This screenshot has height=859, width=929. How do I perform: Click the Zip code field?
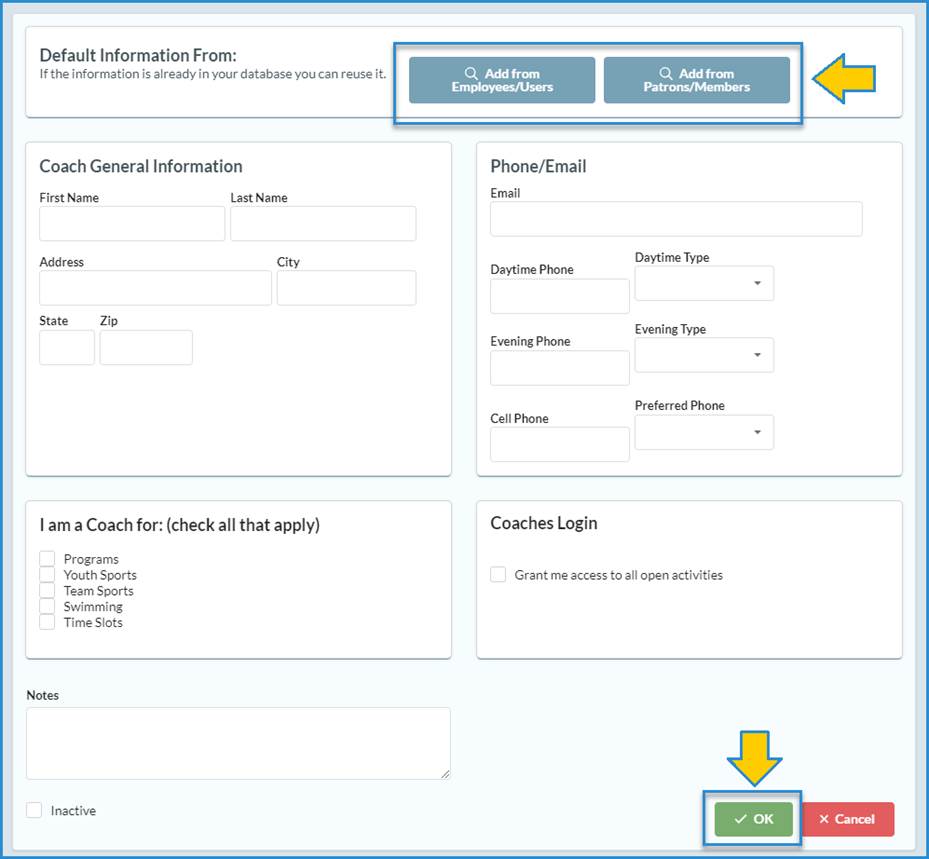click(x=146, y=347)
